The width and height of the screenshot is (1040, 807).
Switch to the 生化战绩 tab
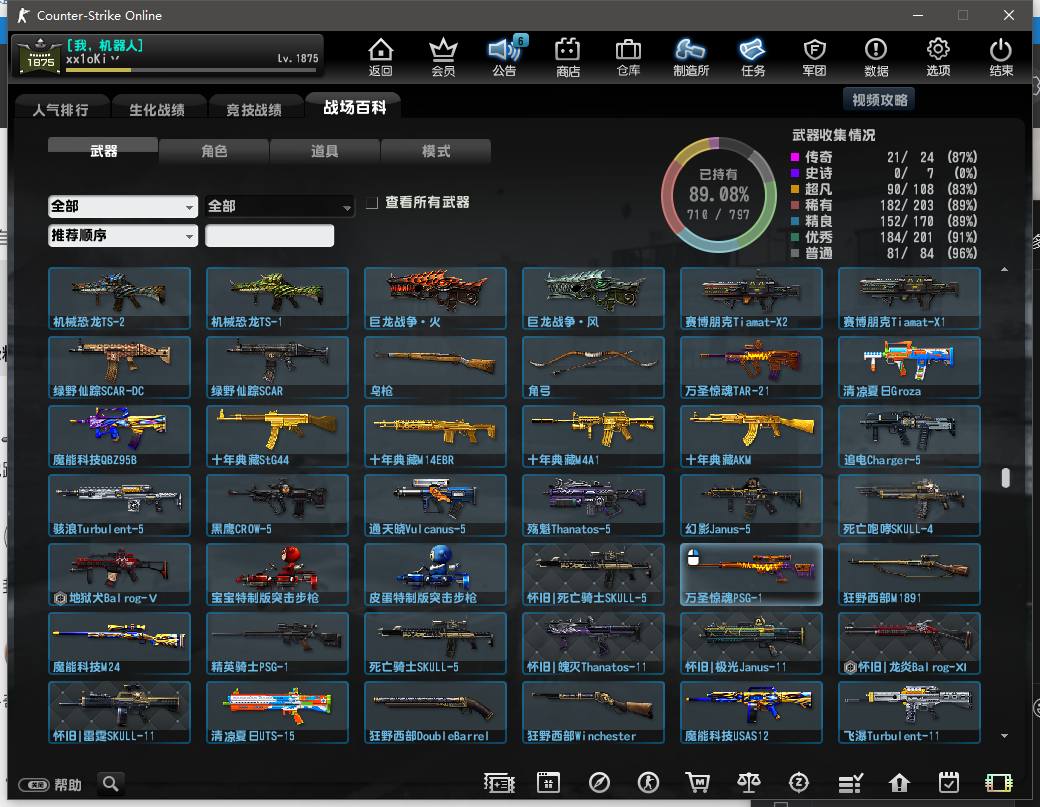(157, 110)
